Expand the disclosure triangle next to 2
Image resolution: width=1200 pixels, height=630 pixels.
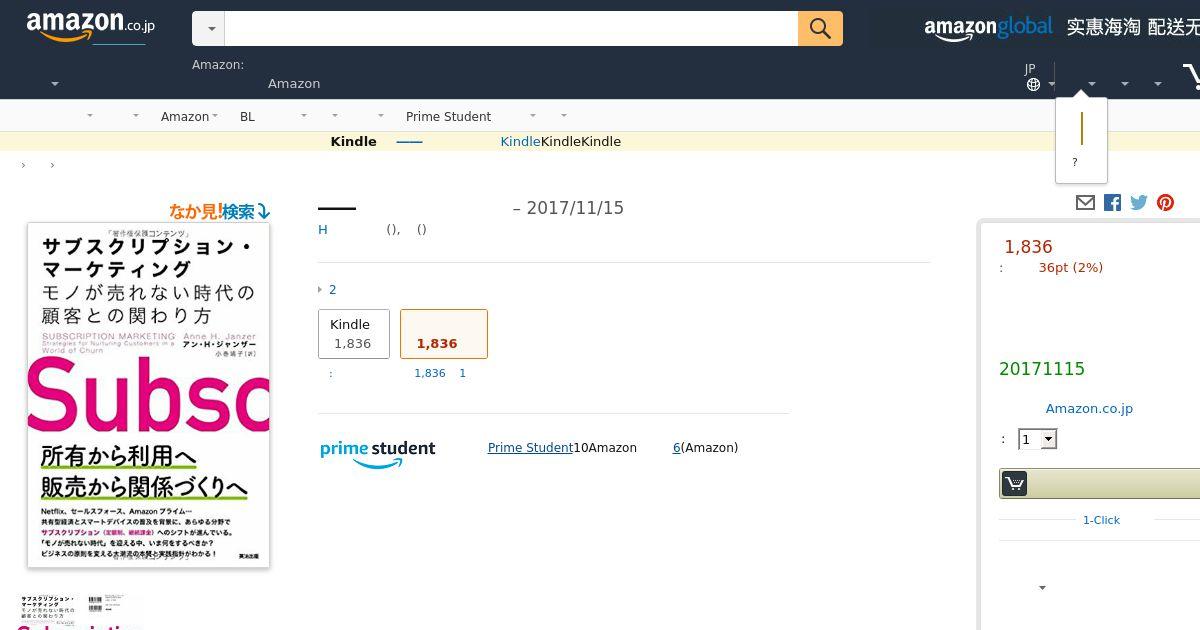[x=320, y=290]
